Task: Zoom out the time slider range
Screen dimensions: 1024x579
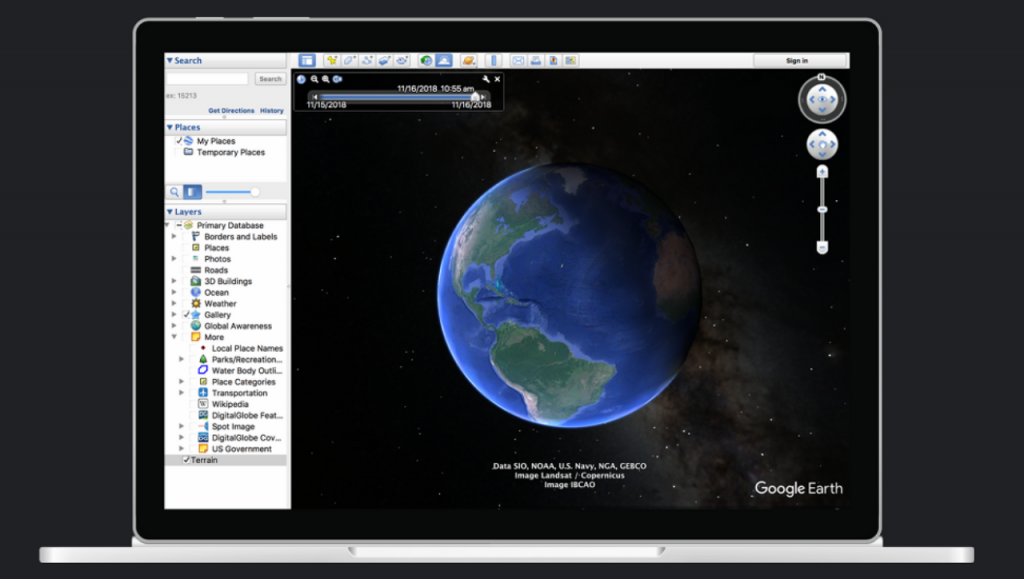Action: [314, 79]
